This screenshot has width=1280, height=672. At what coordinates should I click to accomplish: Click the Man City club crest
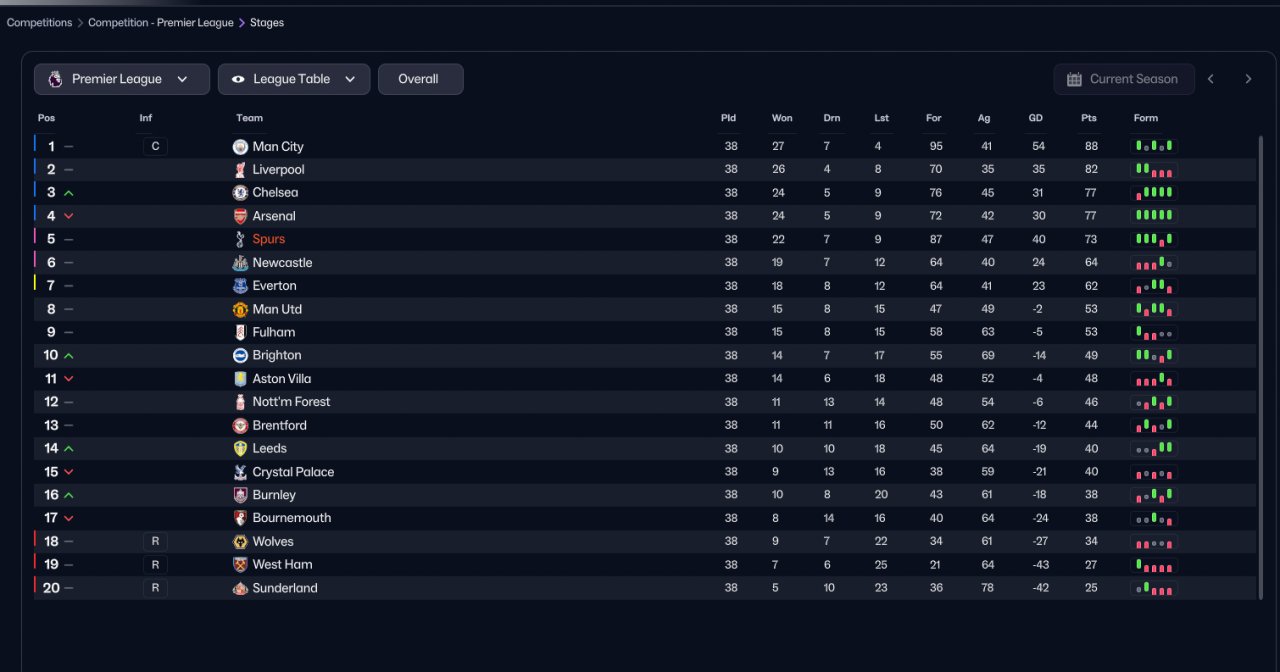point(240,147)
